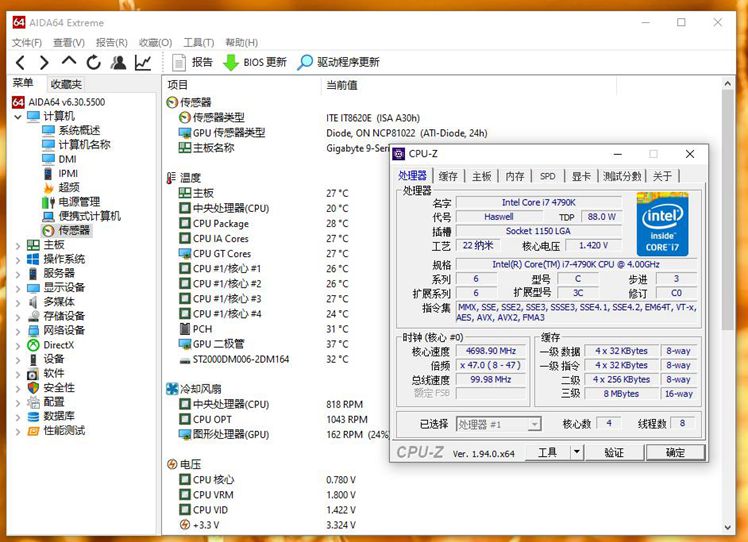Click the 性能测试 tree icon
The width and height of the screenshot is (748, 542).
(33, 431)
